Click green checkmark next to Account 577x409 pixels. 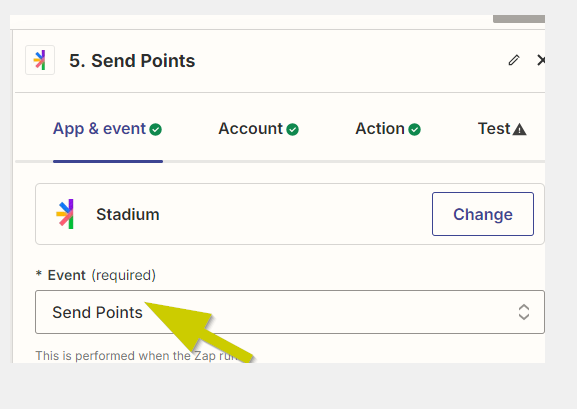coord(293,129)
